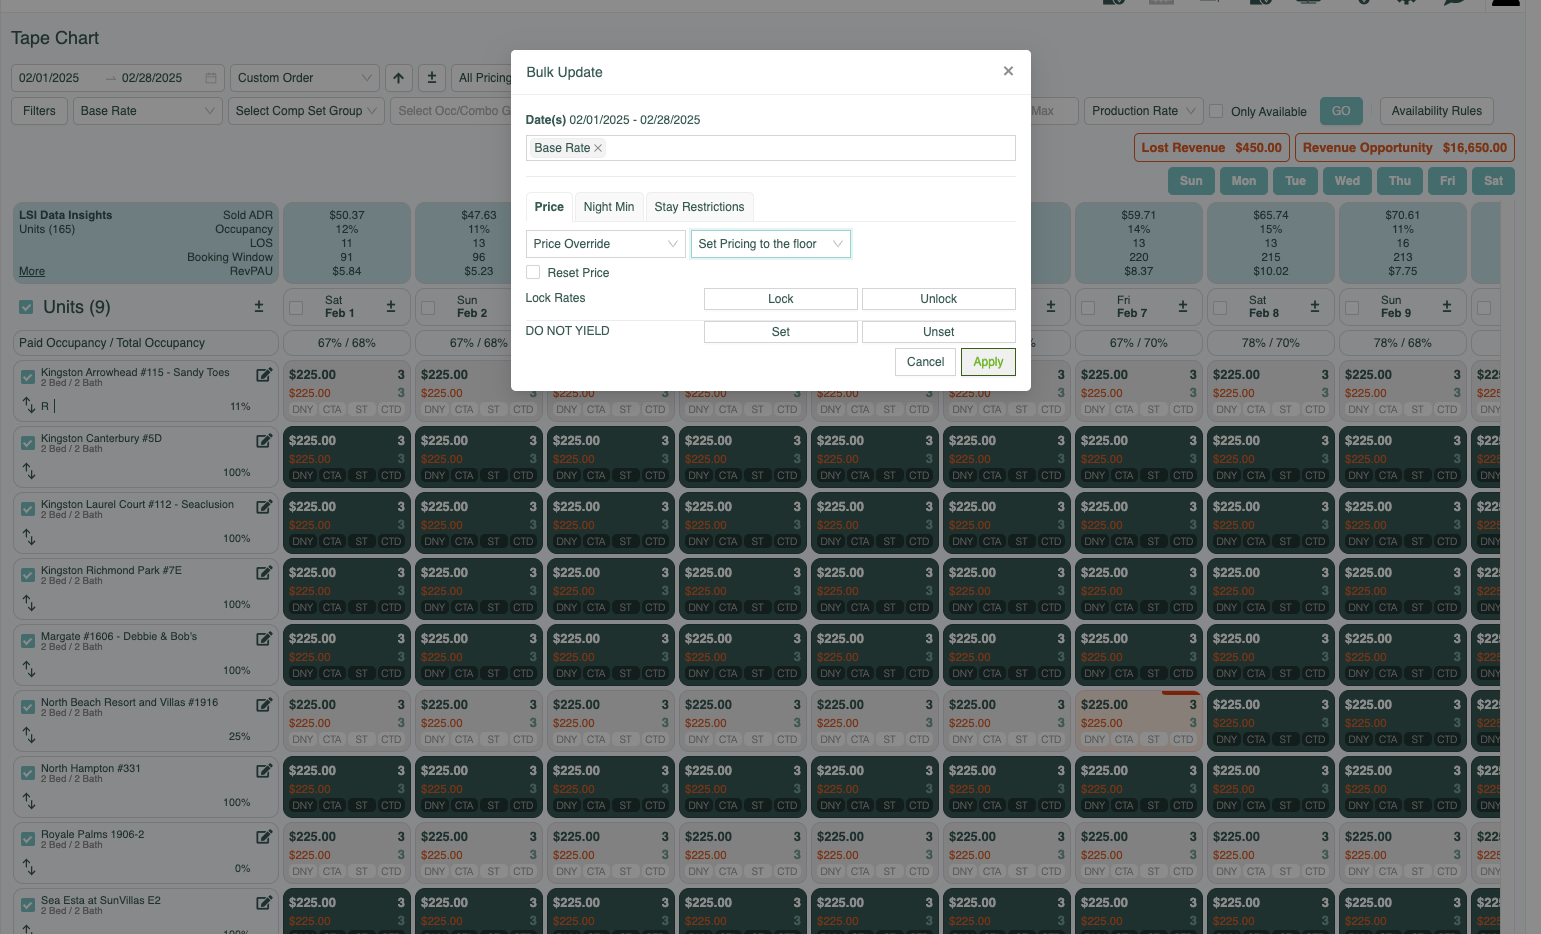The width and height of the screenshot is (1541, 934).
Task: Click sort arrows under Kingston Laurel Court
Action: click(x=29, y=538)
